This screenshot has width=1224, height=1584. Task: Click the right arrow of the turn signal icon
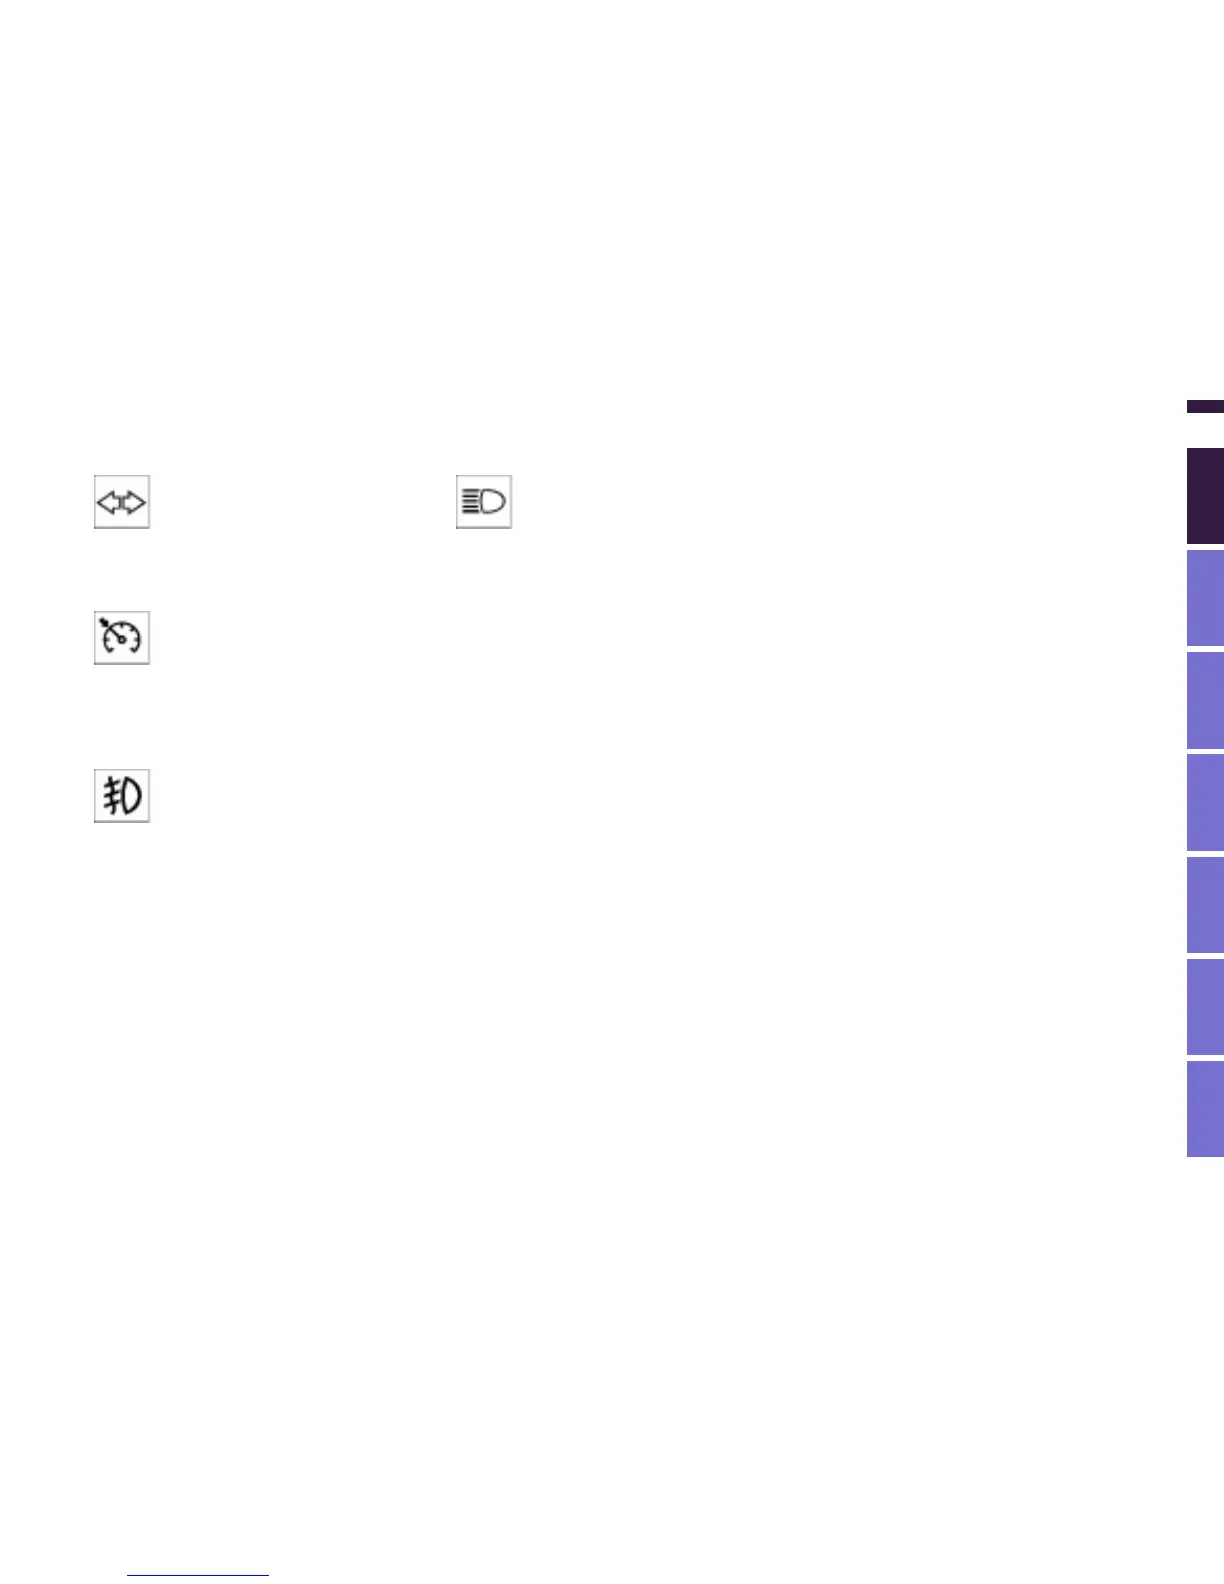coord(135,502)
